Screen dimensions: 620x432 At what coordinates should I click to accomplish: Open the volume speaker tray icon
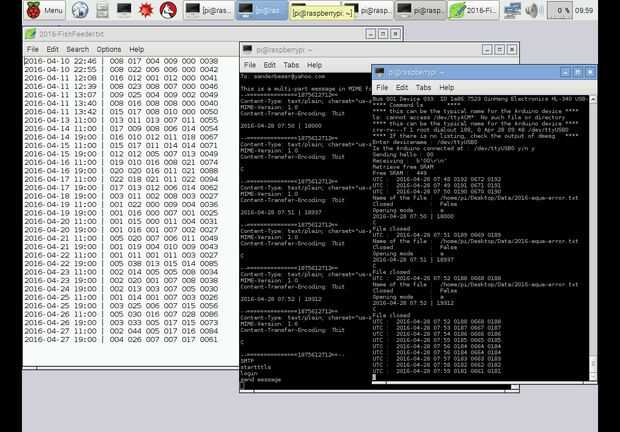pos(533,10)
